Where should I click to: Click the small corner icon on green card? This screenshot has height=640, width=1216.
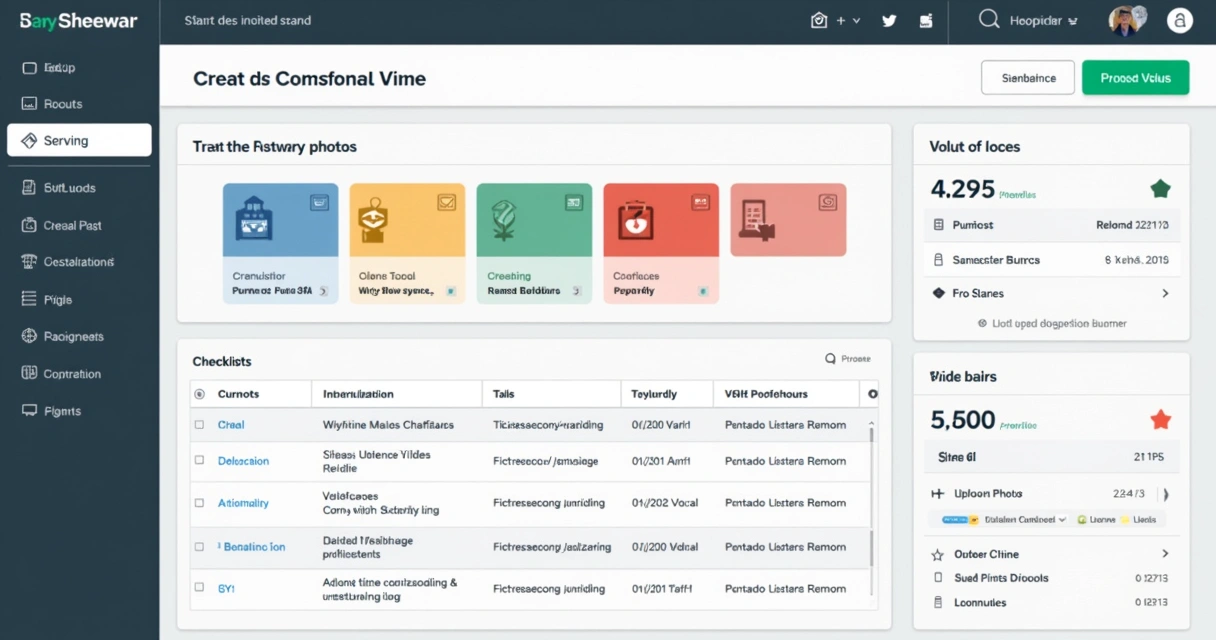[574, 202]
